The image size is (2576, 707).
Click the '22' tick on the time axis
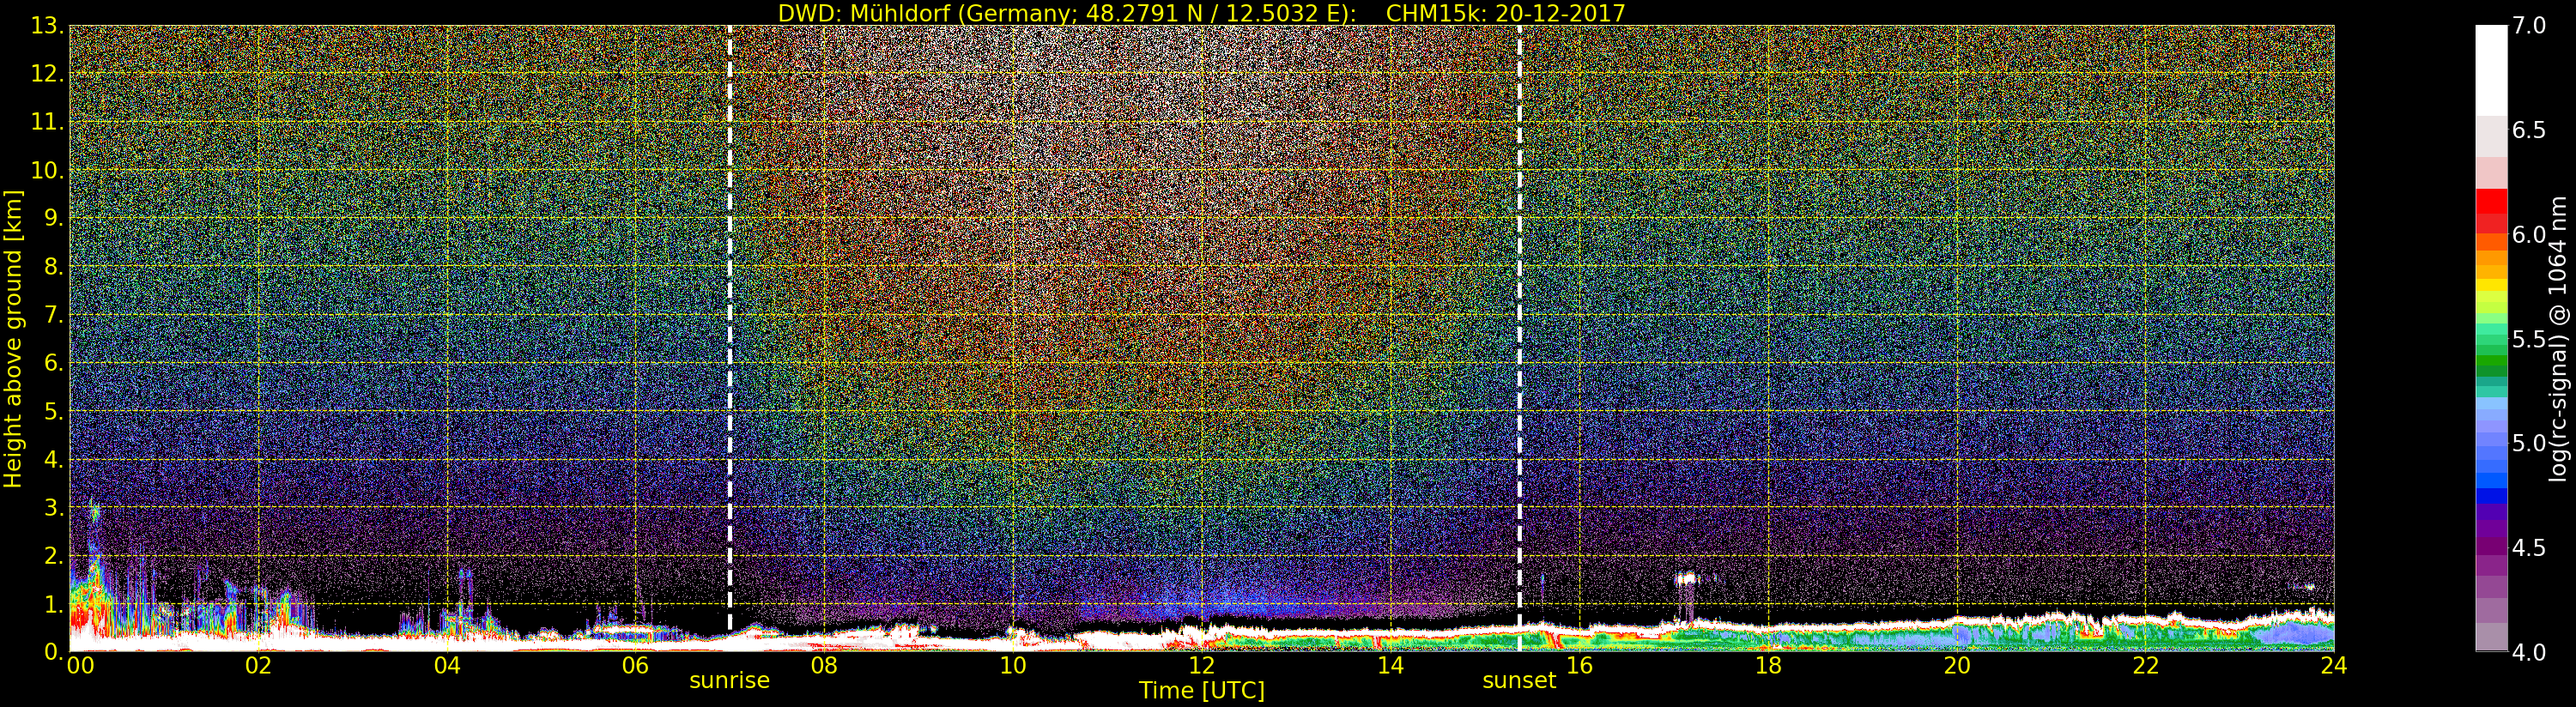2145,665
